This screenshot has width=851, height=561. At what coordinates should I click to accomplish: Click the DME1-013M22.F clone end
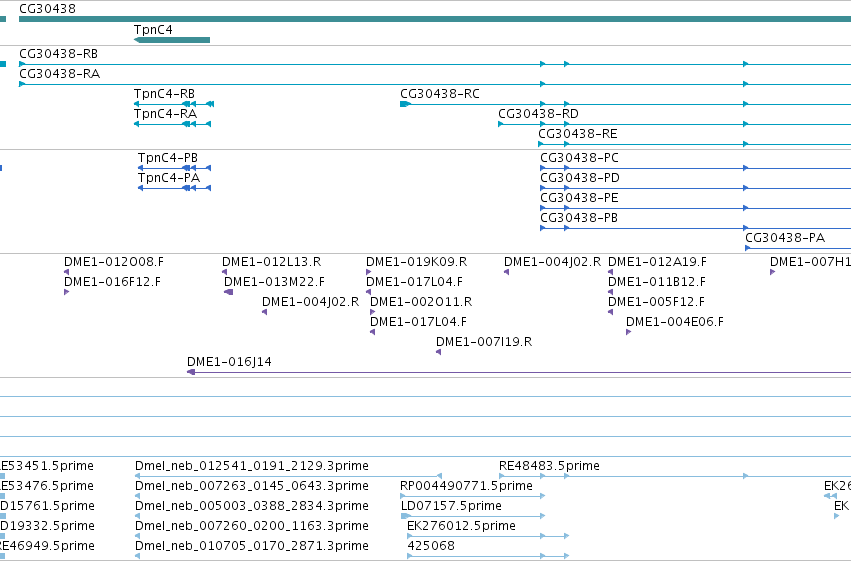point(228,292)
